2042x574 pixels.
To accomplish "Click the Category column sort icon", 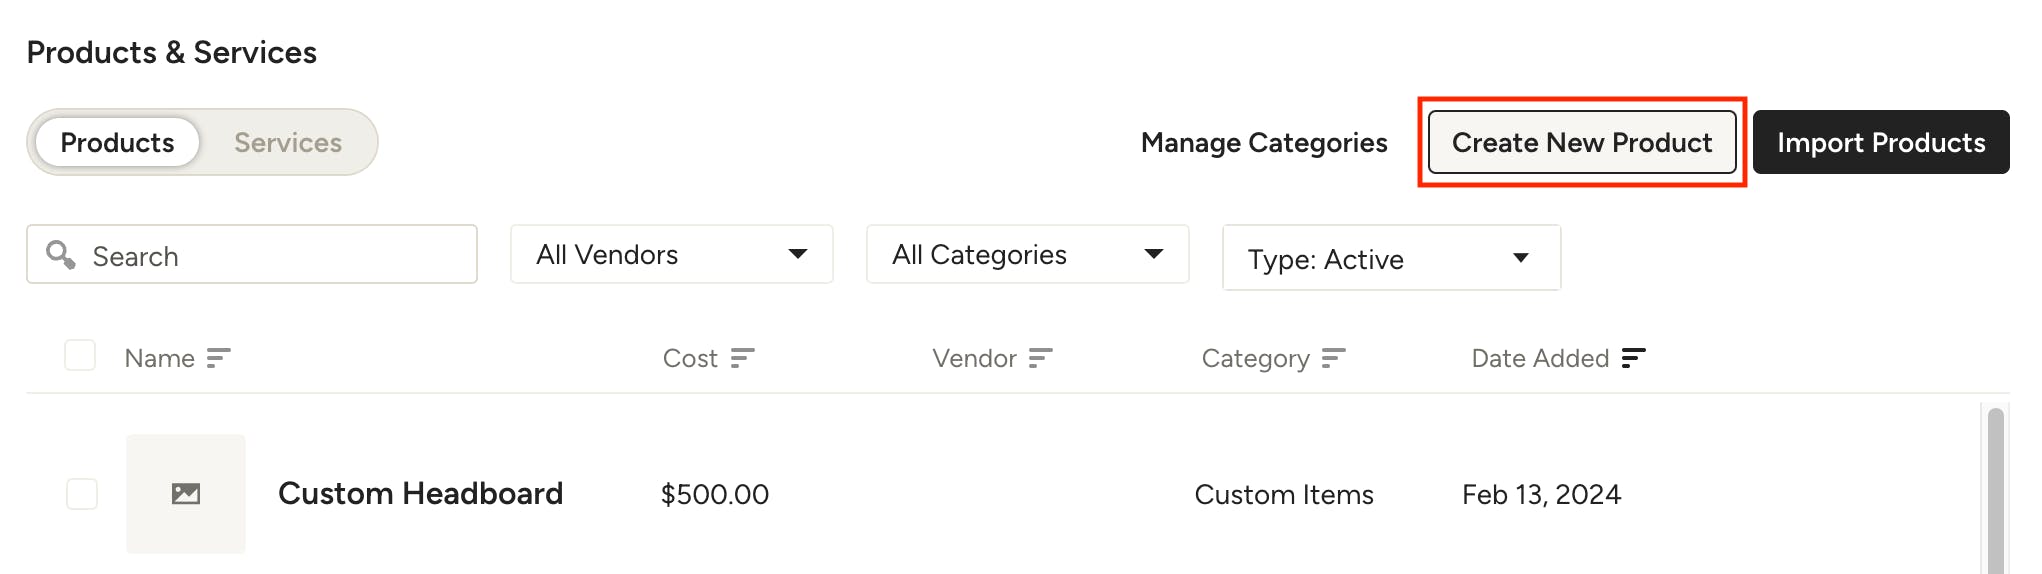I will tap(1333, 358).
